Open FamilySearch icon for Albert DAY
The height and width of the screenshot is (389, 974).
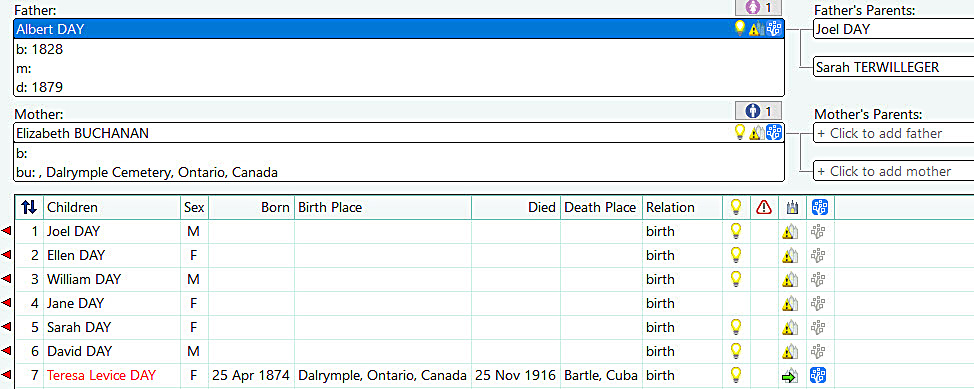click(773, 28)
